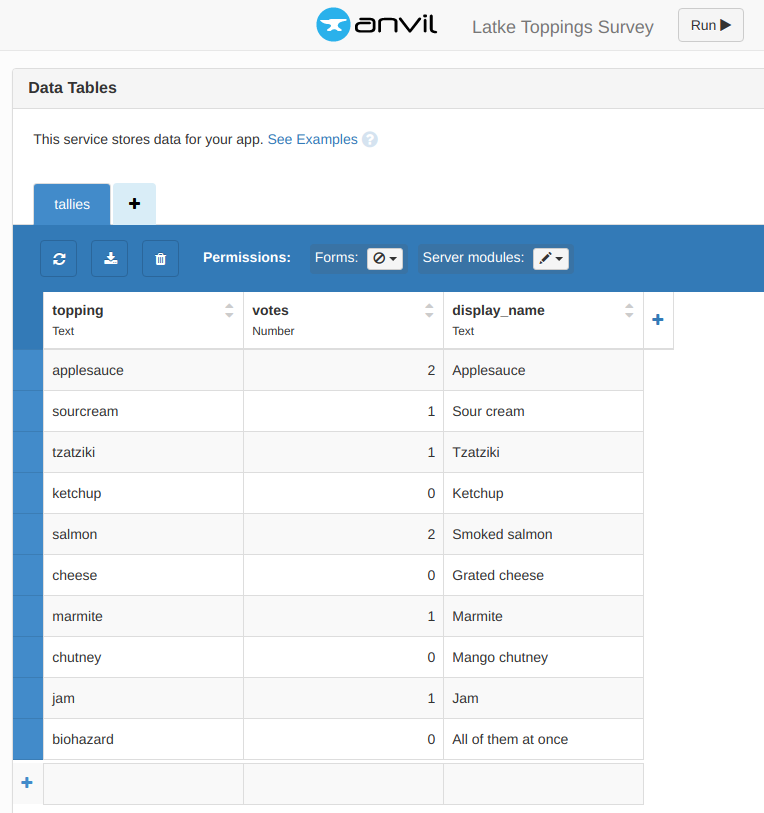Screen dimensions: 764x813
Task: Select the tallies table tab
Action: click(72, 204)
